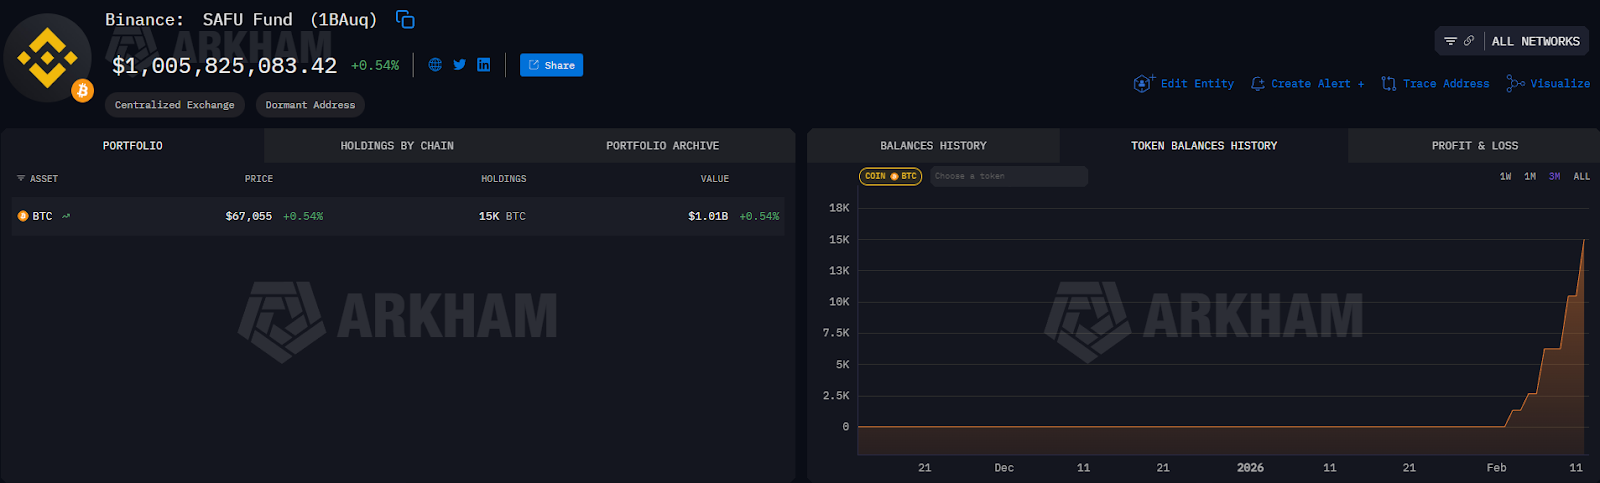
Task: Open the ALL NETWORKS dropdown
Action: point(1535,41)
